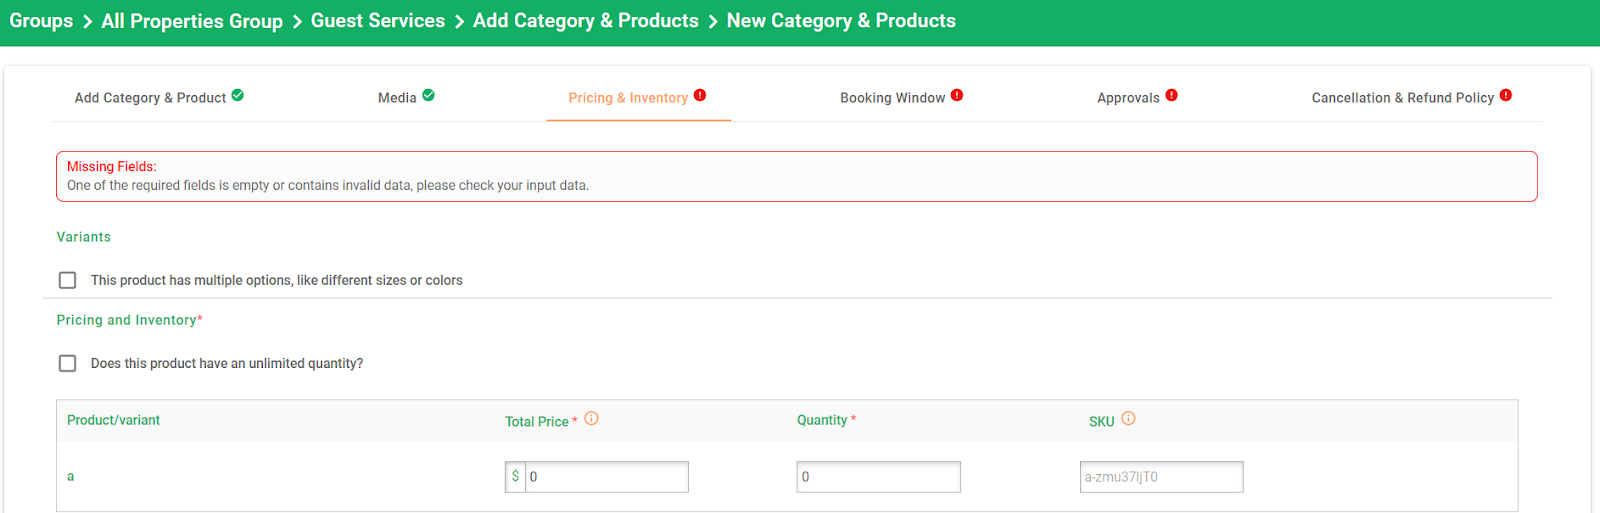Screen dimensions: 1600x513
Task: Click breadcrumb chevron after Guest Services
Action: pos(459,22)
